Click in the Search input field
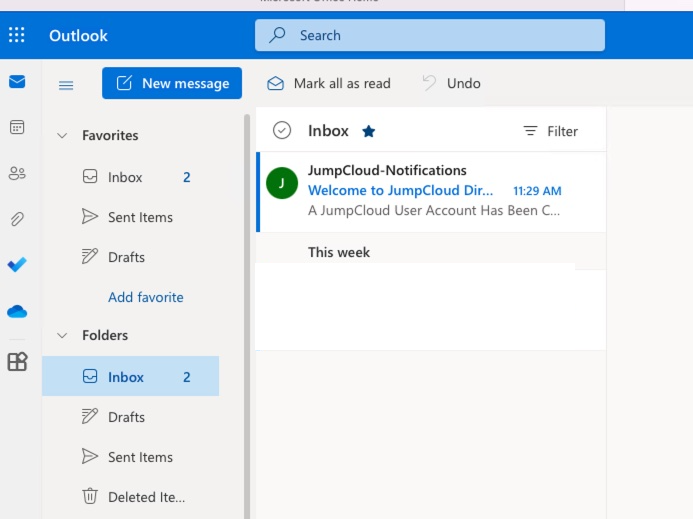Viewport: 693px width, 519px height. pyautogui.click(x=430, y=35)
